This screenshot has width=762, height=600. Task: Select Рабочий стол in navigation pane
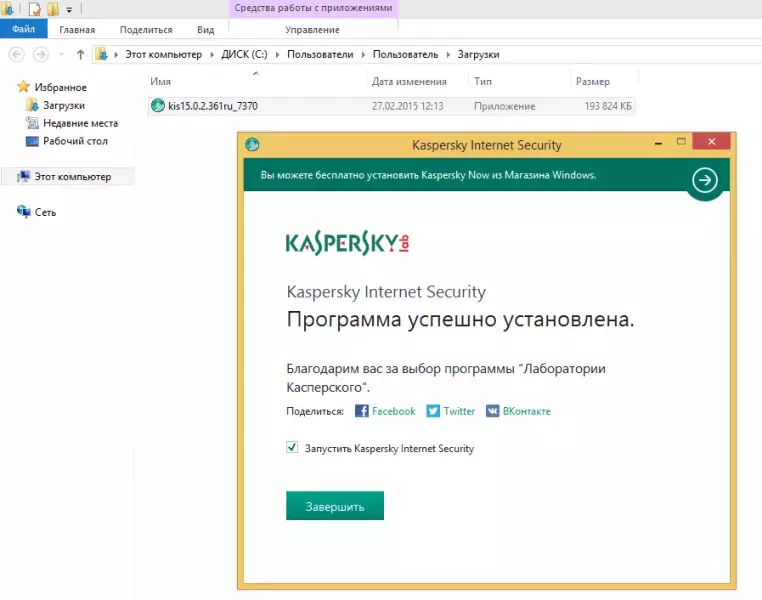(x=75, y=141)
